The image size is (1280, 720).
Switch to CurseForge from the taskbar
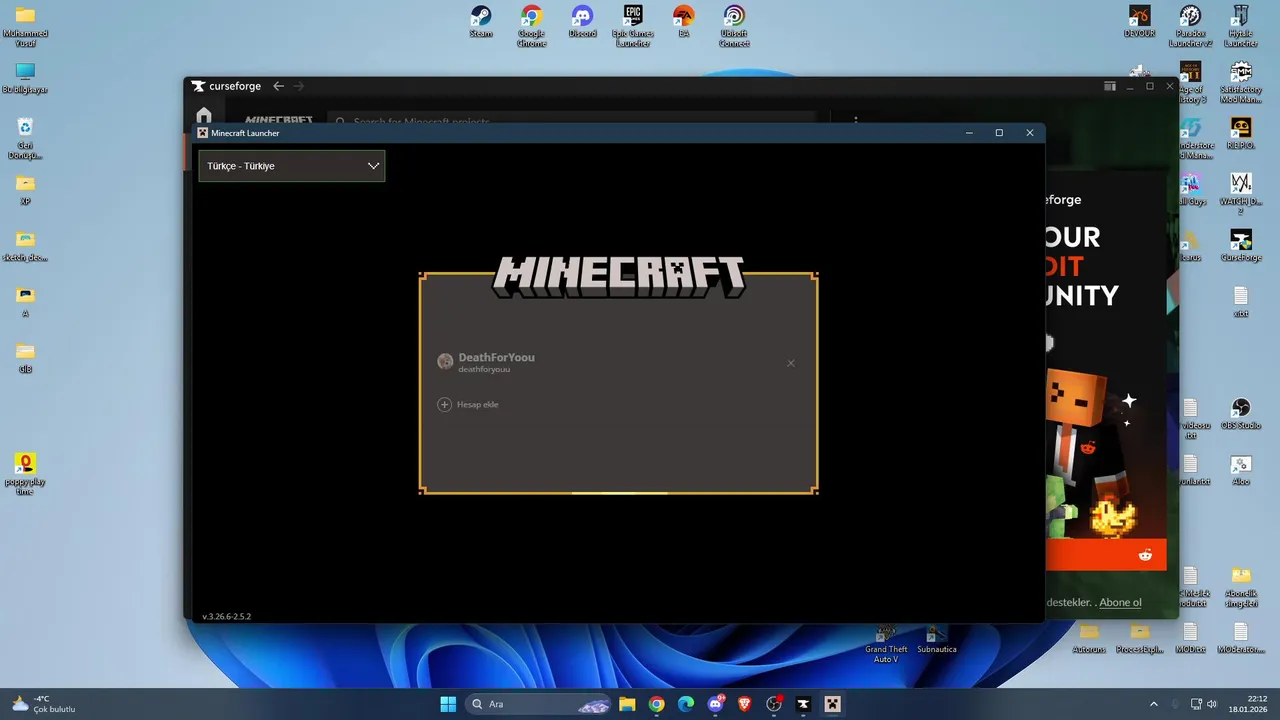click(x=803, y=704)
